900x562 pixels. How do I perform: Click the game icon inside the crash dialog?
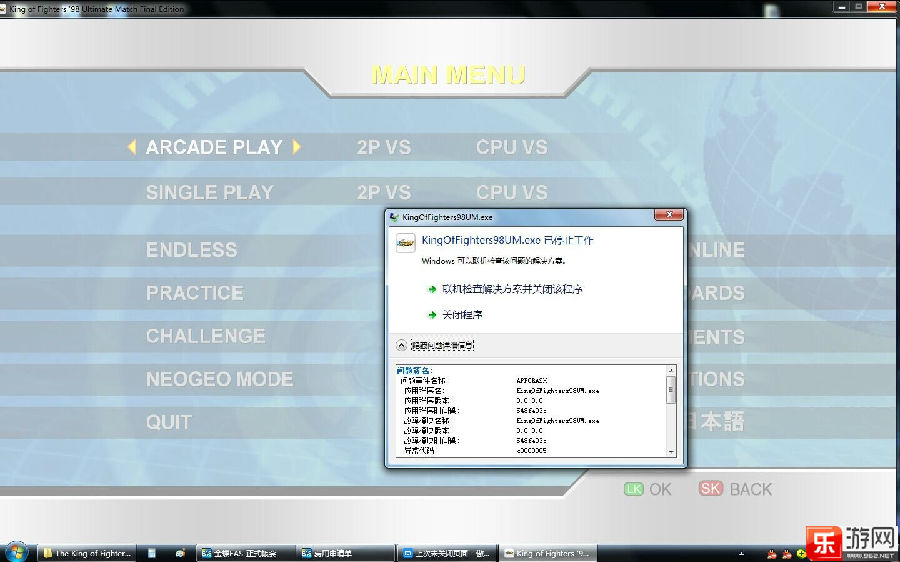[x=405, y=243]
